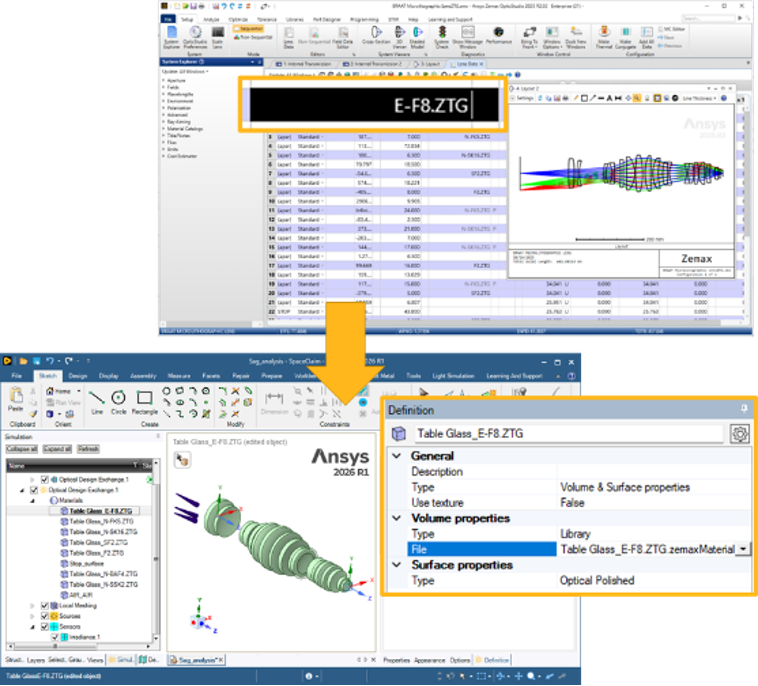Click Make Conjugate configuration tool

click(626, 37)
